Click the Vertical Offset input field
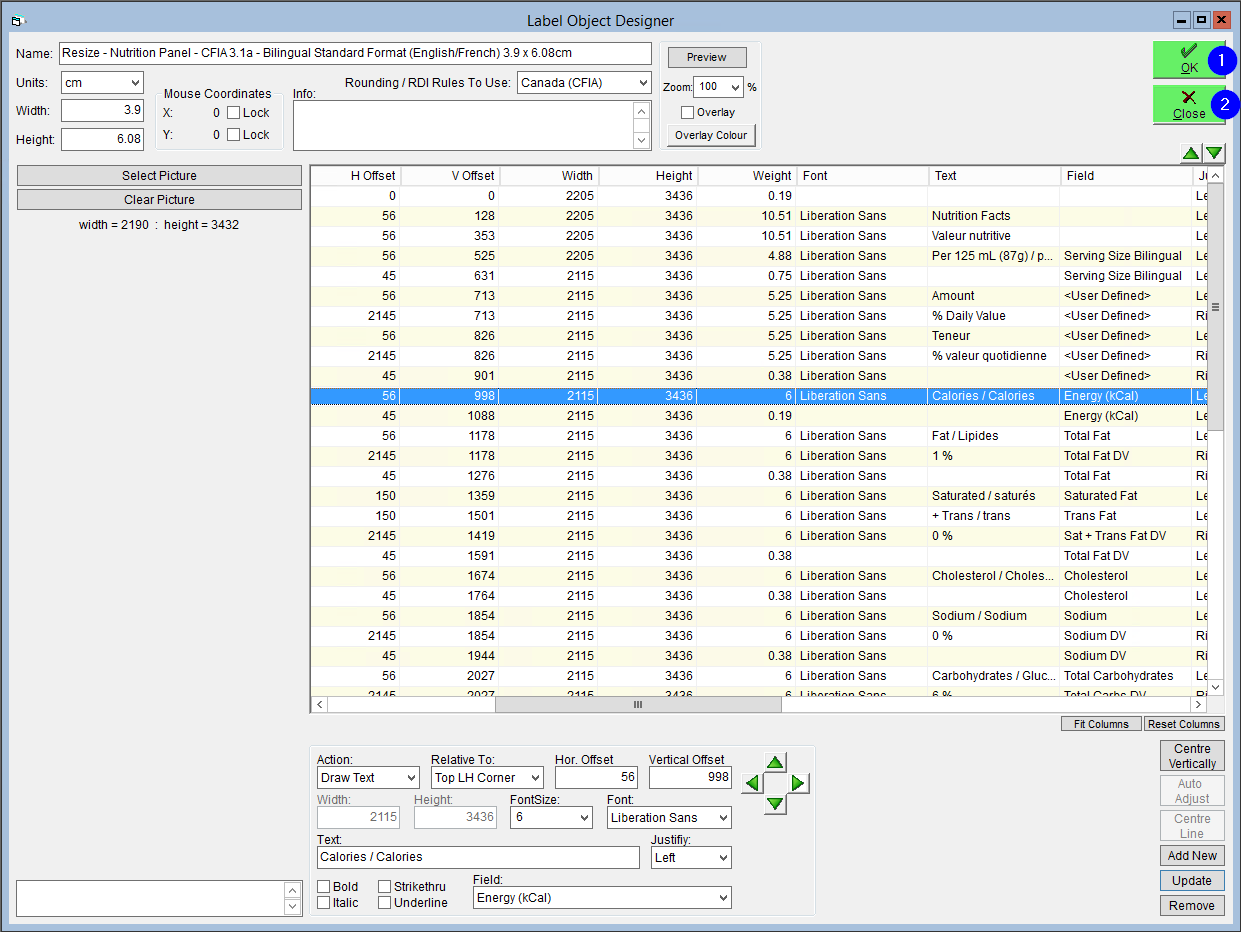 690,778
